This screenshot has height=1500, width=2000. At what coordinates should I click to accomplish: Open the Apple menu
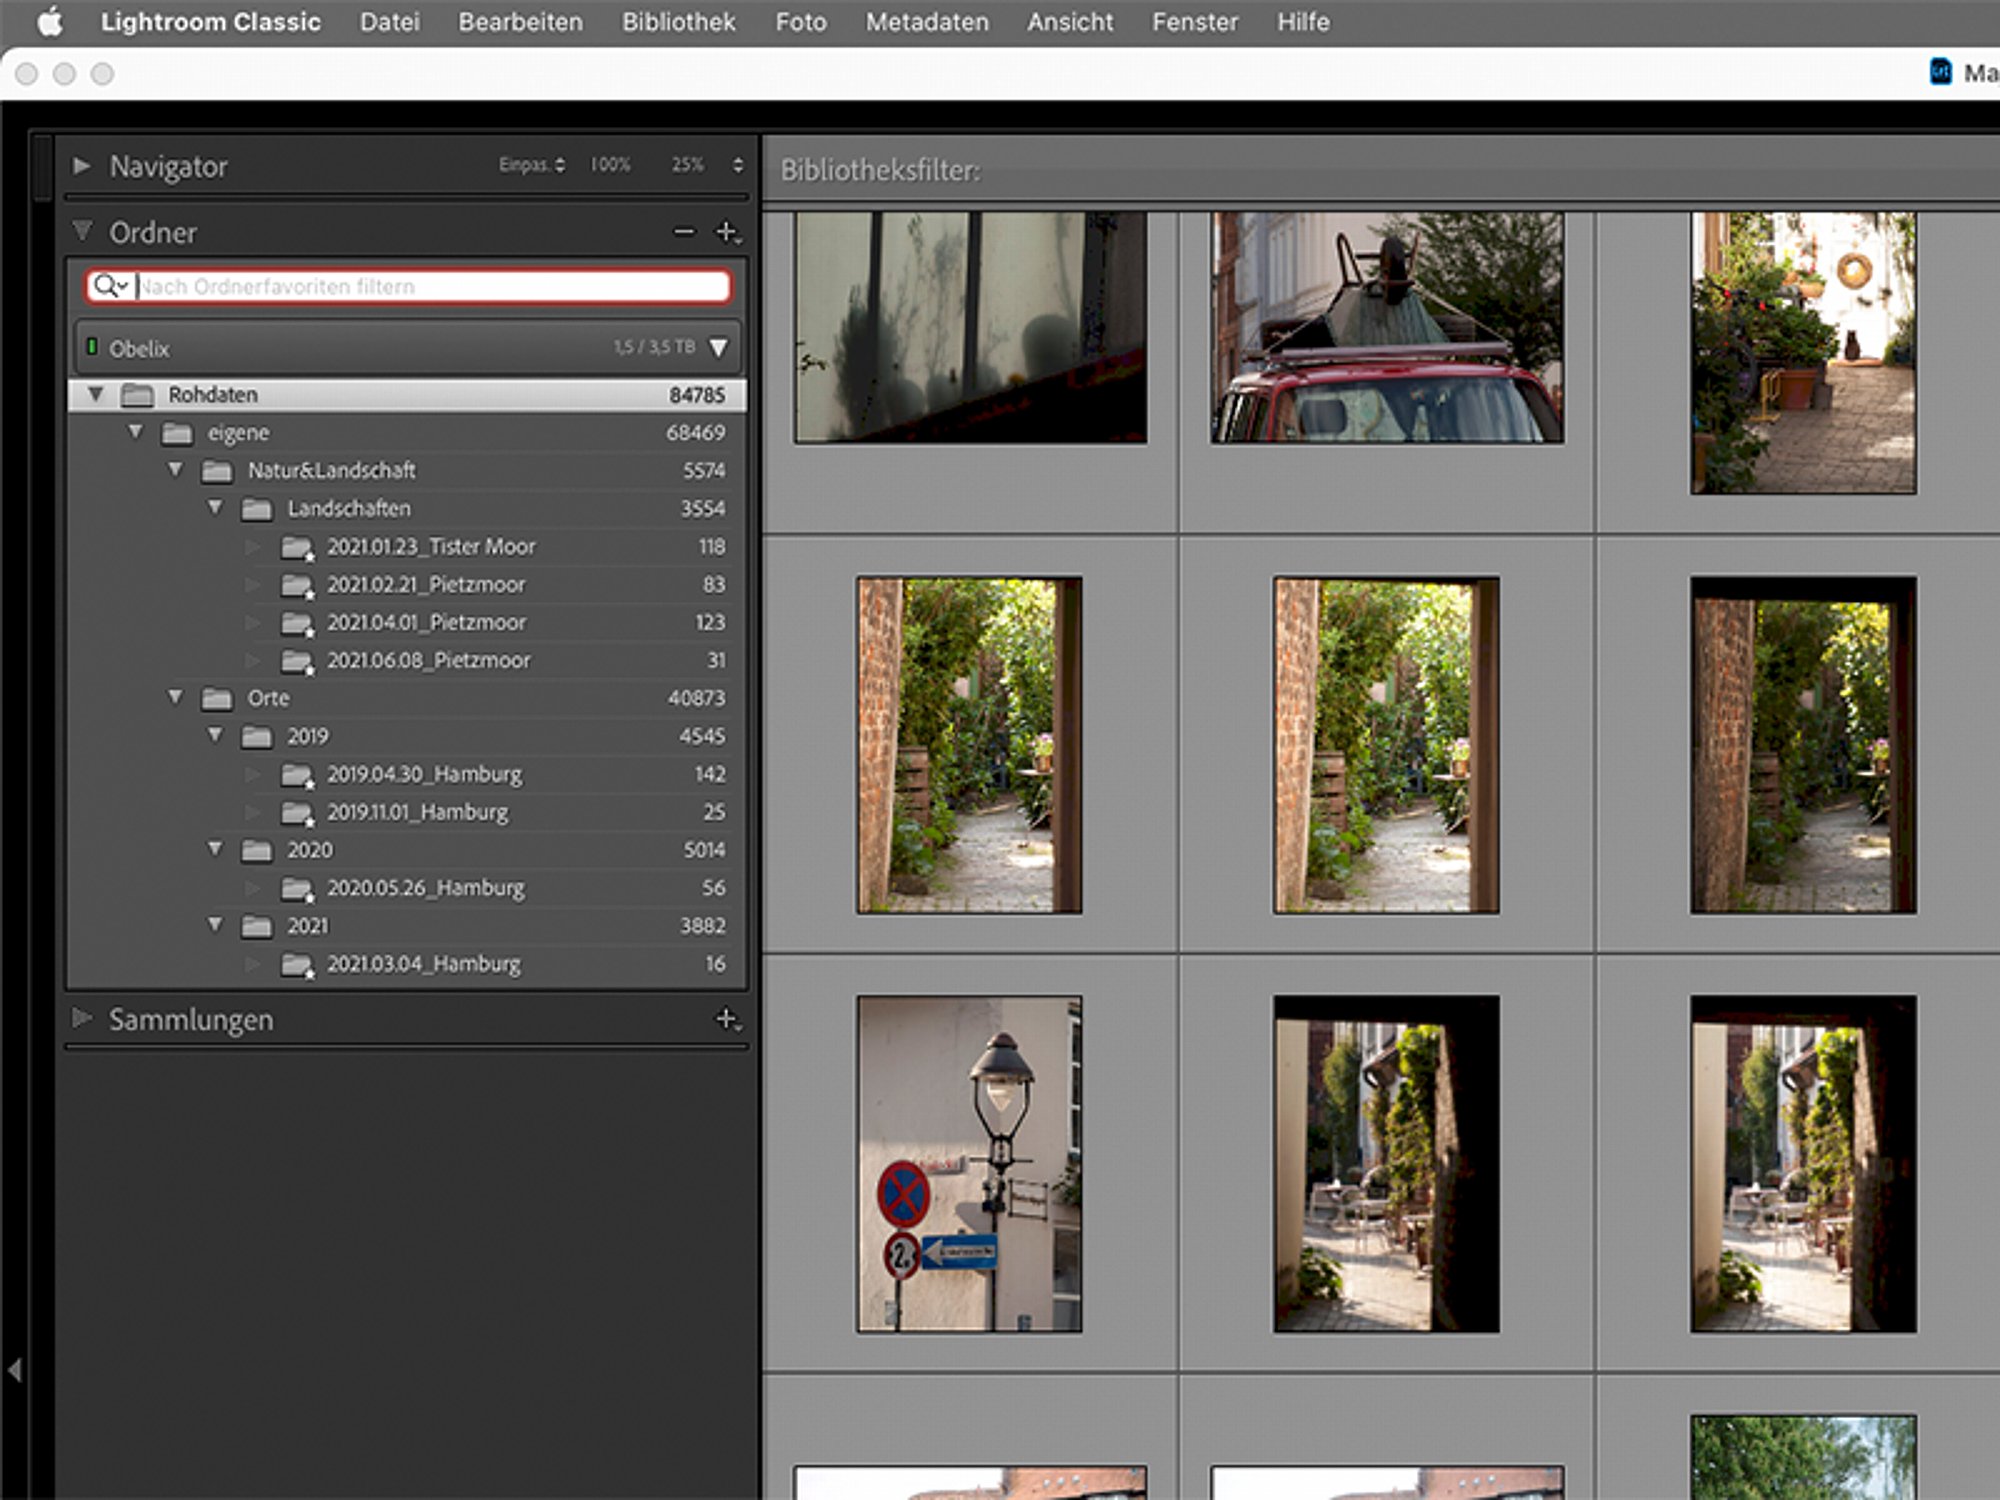point(50,21)
